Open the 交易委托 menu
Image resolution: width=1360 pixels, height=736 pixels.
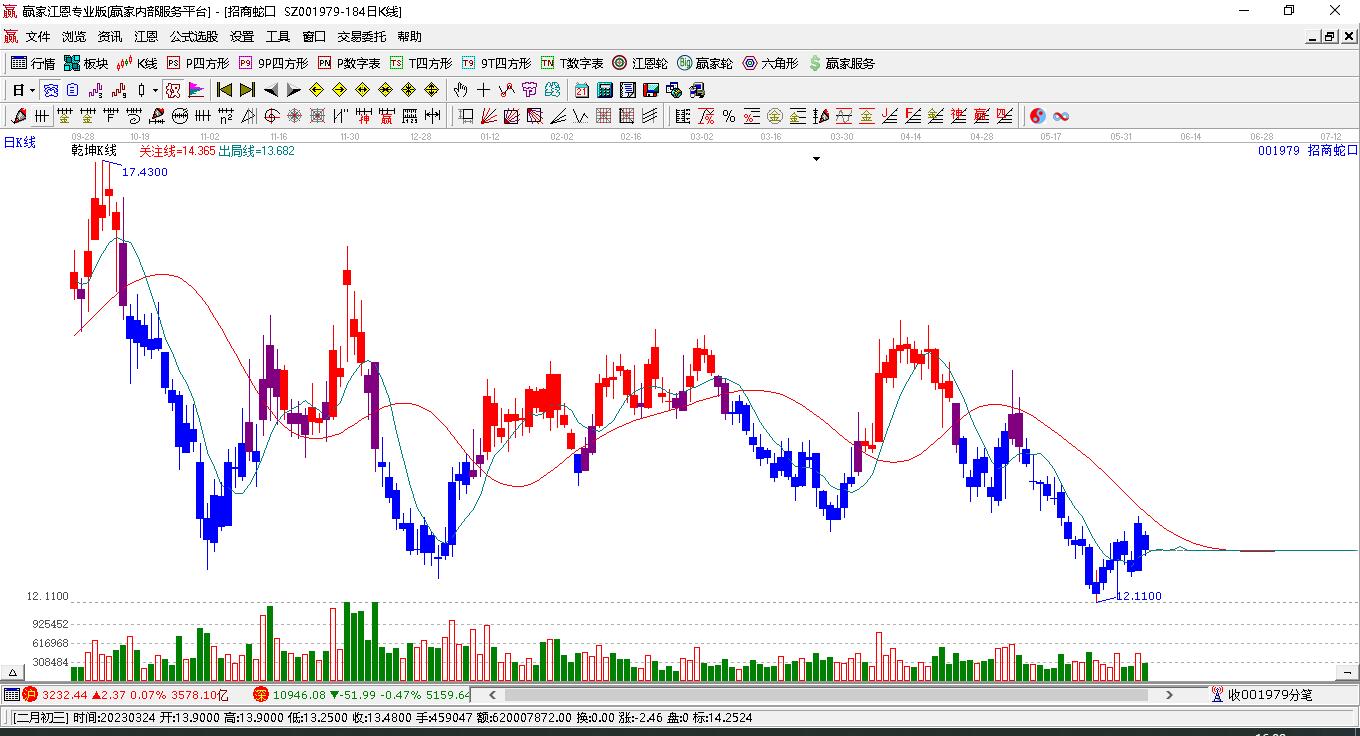coord(362,36)
